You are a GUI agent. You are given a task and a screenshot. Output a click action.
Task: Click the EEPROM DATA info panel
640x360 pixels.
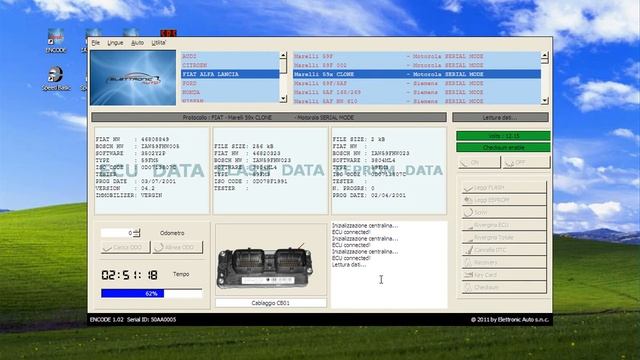[389, 171]
